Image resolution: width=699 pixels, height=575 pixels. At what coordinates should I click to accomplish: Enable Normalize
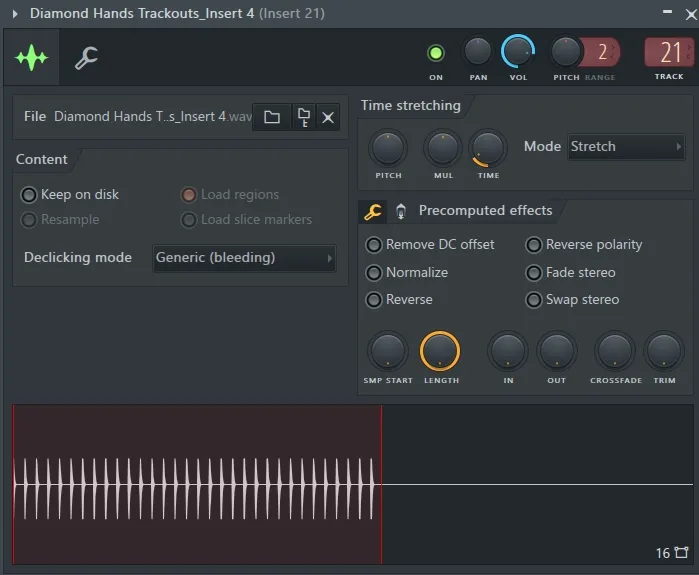[407, 272]
